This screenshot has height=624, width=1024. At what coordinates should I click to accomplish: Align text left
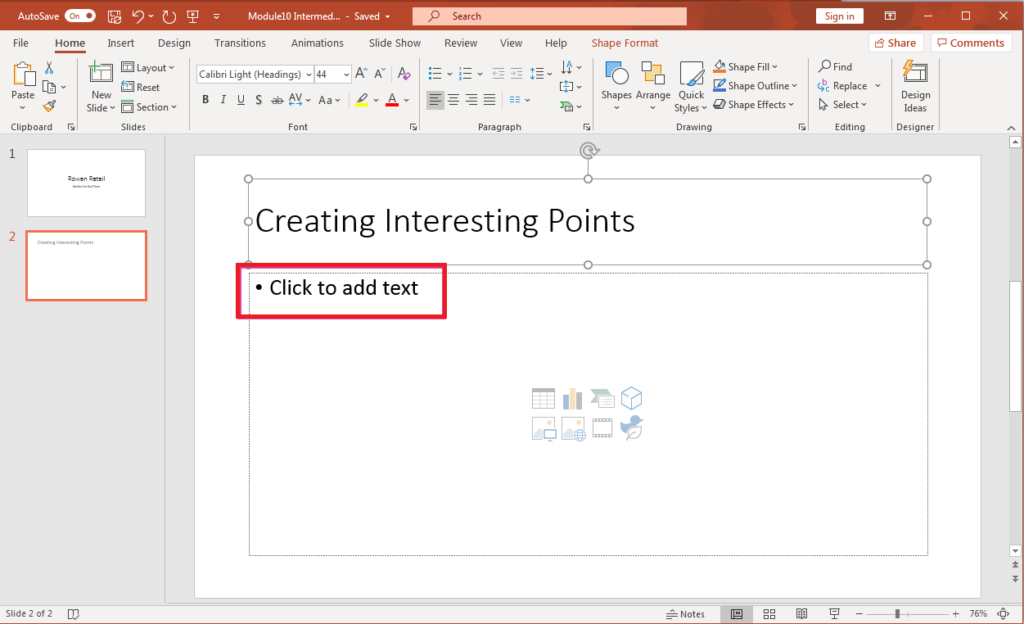(x=435, y=100)
